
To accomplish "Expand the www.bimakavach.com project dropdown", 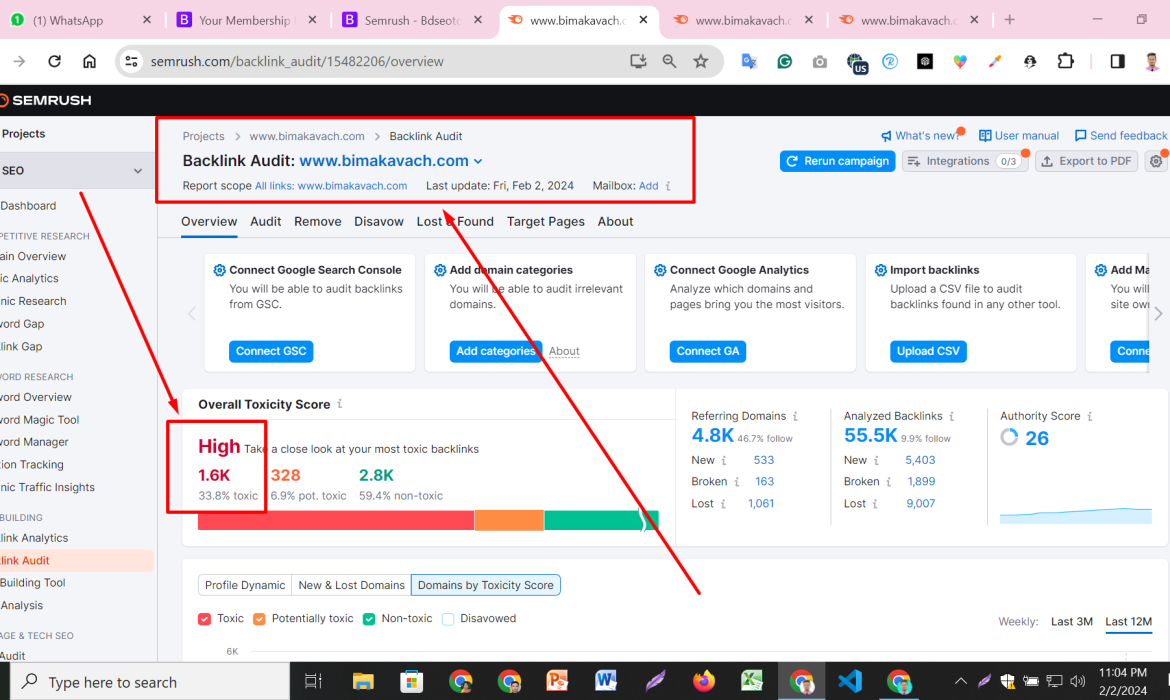I will tap(478, 161).
